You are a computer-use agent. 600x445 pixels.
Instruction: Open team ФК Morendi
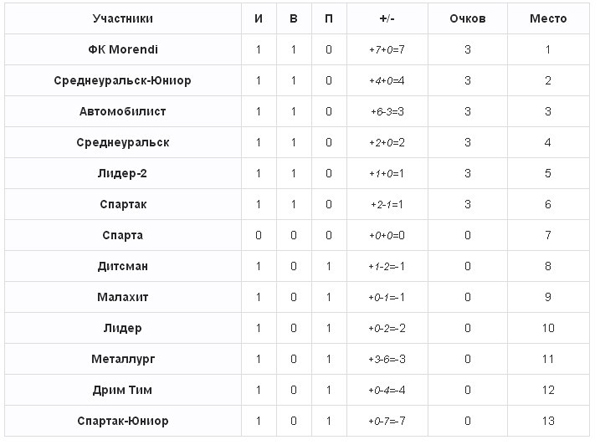point(122,49)
